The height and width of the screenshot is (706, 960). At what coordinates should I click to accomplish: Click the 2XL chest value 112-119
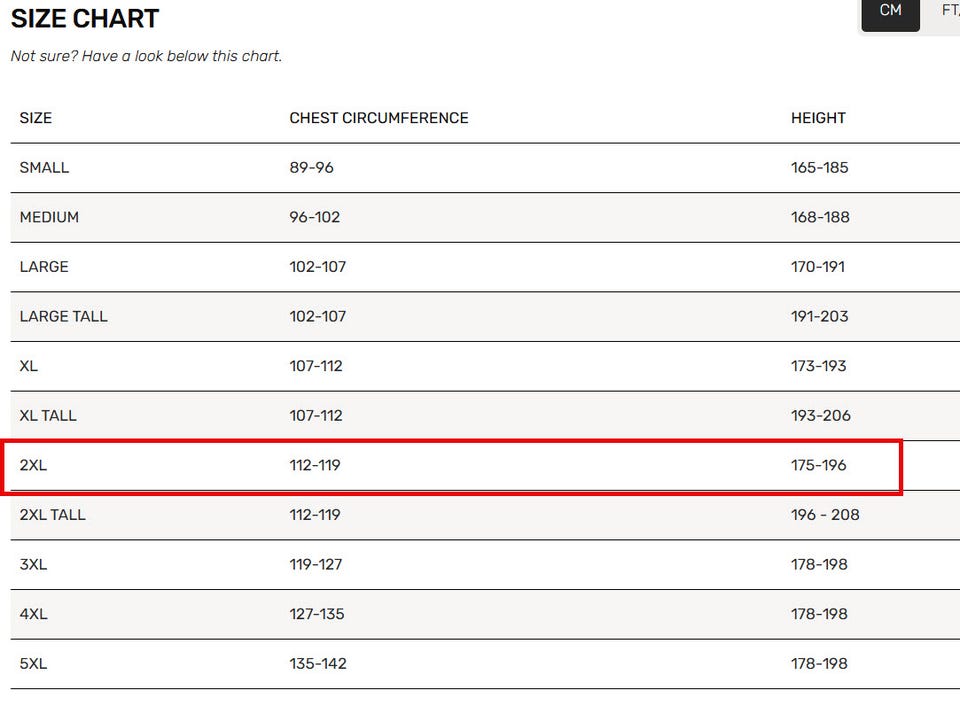click(315, 465)
